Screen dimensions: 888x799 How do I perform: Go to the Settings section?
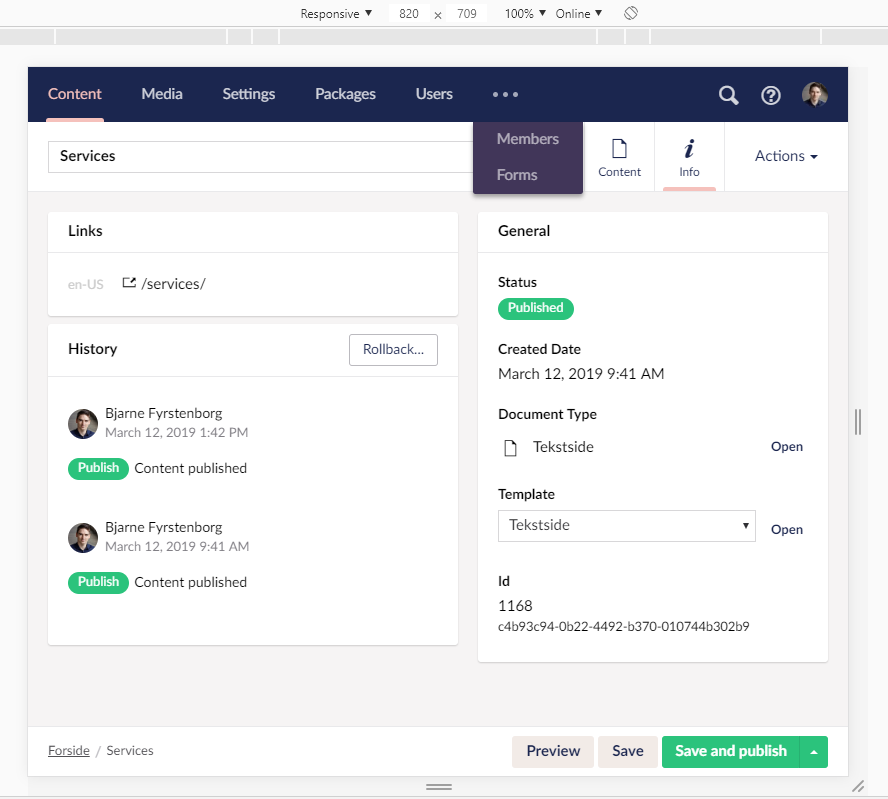pos(249,94)
